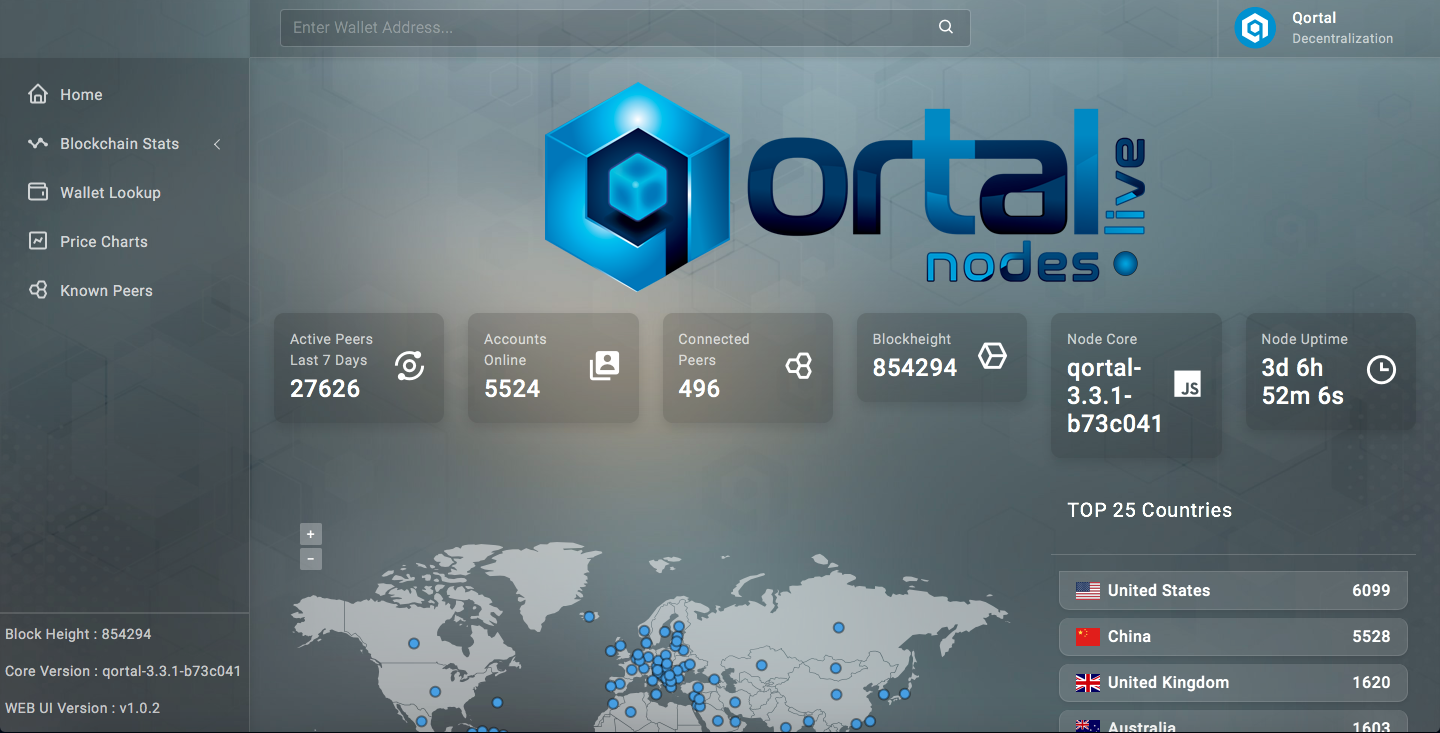Click the Price Charts graph icon
Image resolution: width=1440 pixels, height=733 pixels.
38,241
